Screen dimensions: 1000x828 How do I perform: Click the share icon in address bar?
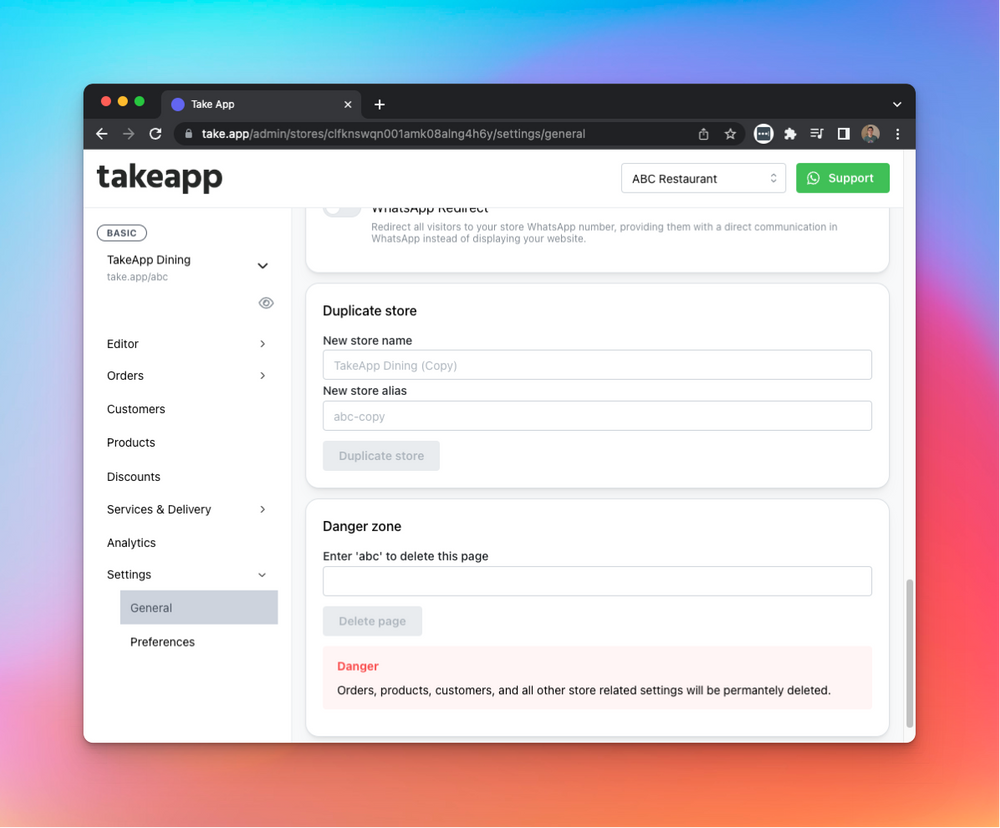(703, 134)
